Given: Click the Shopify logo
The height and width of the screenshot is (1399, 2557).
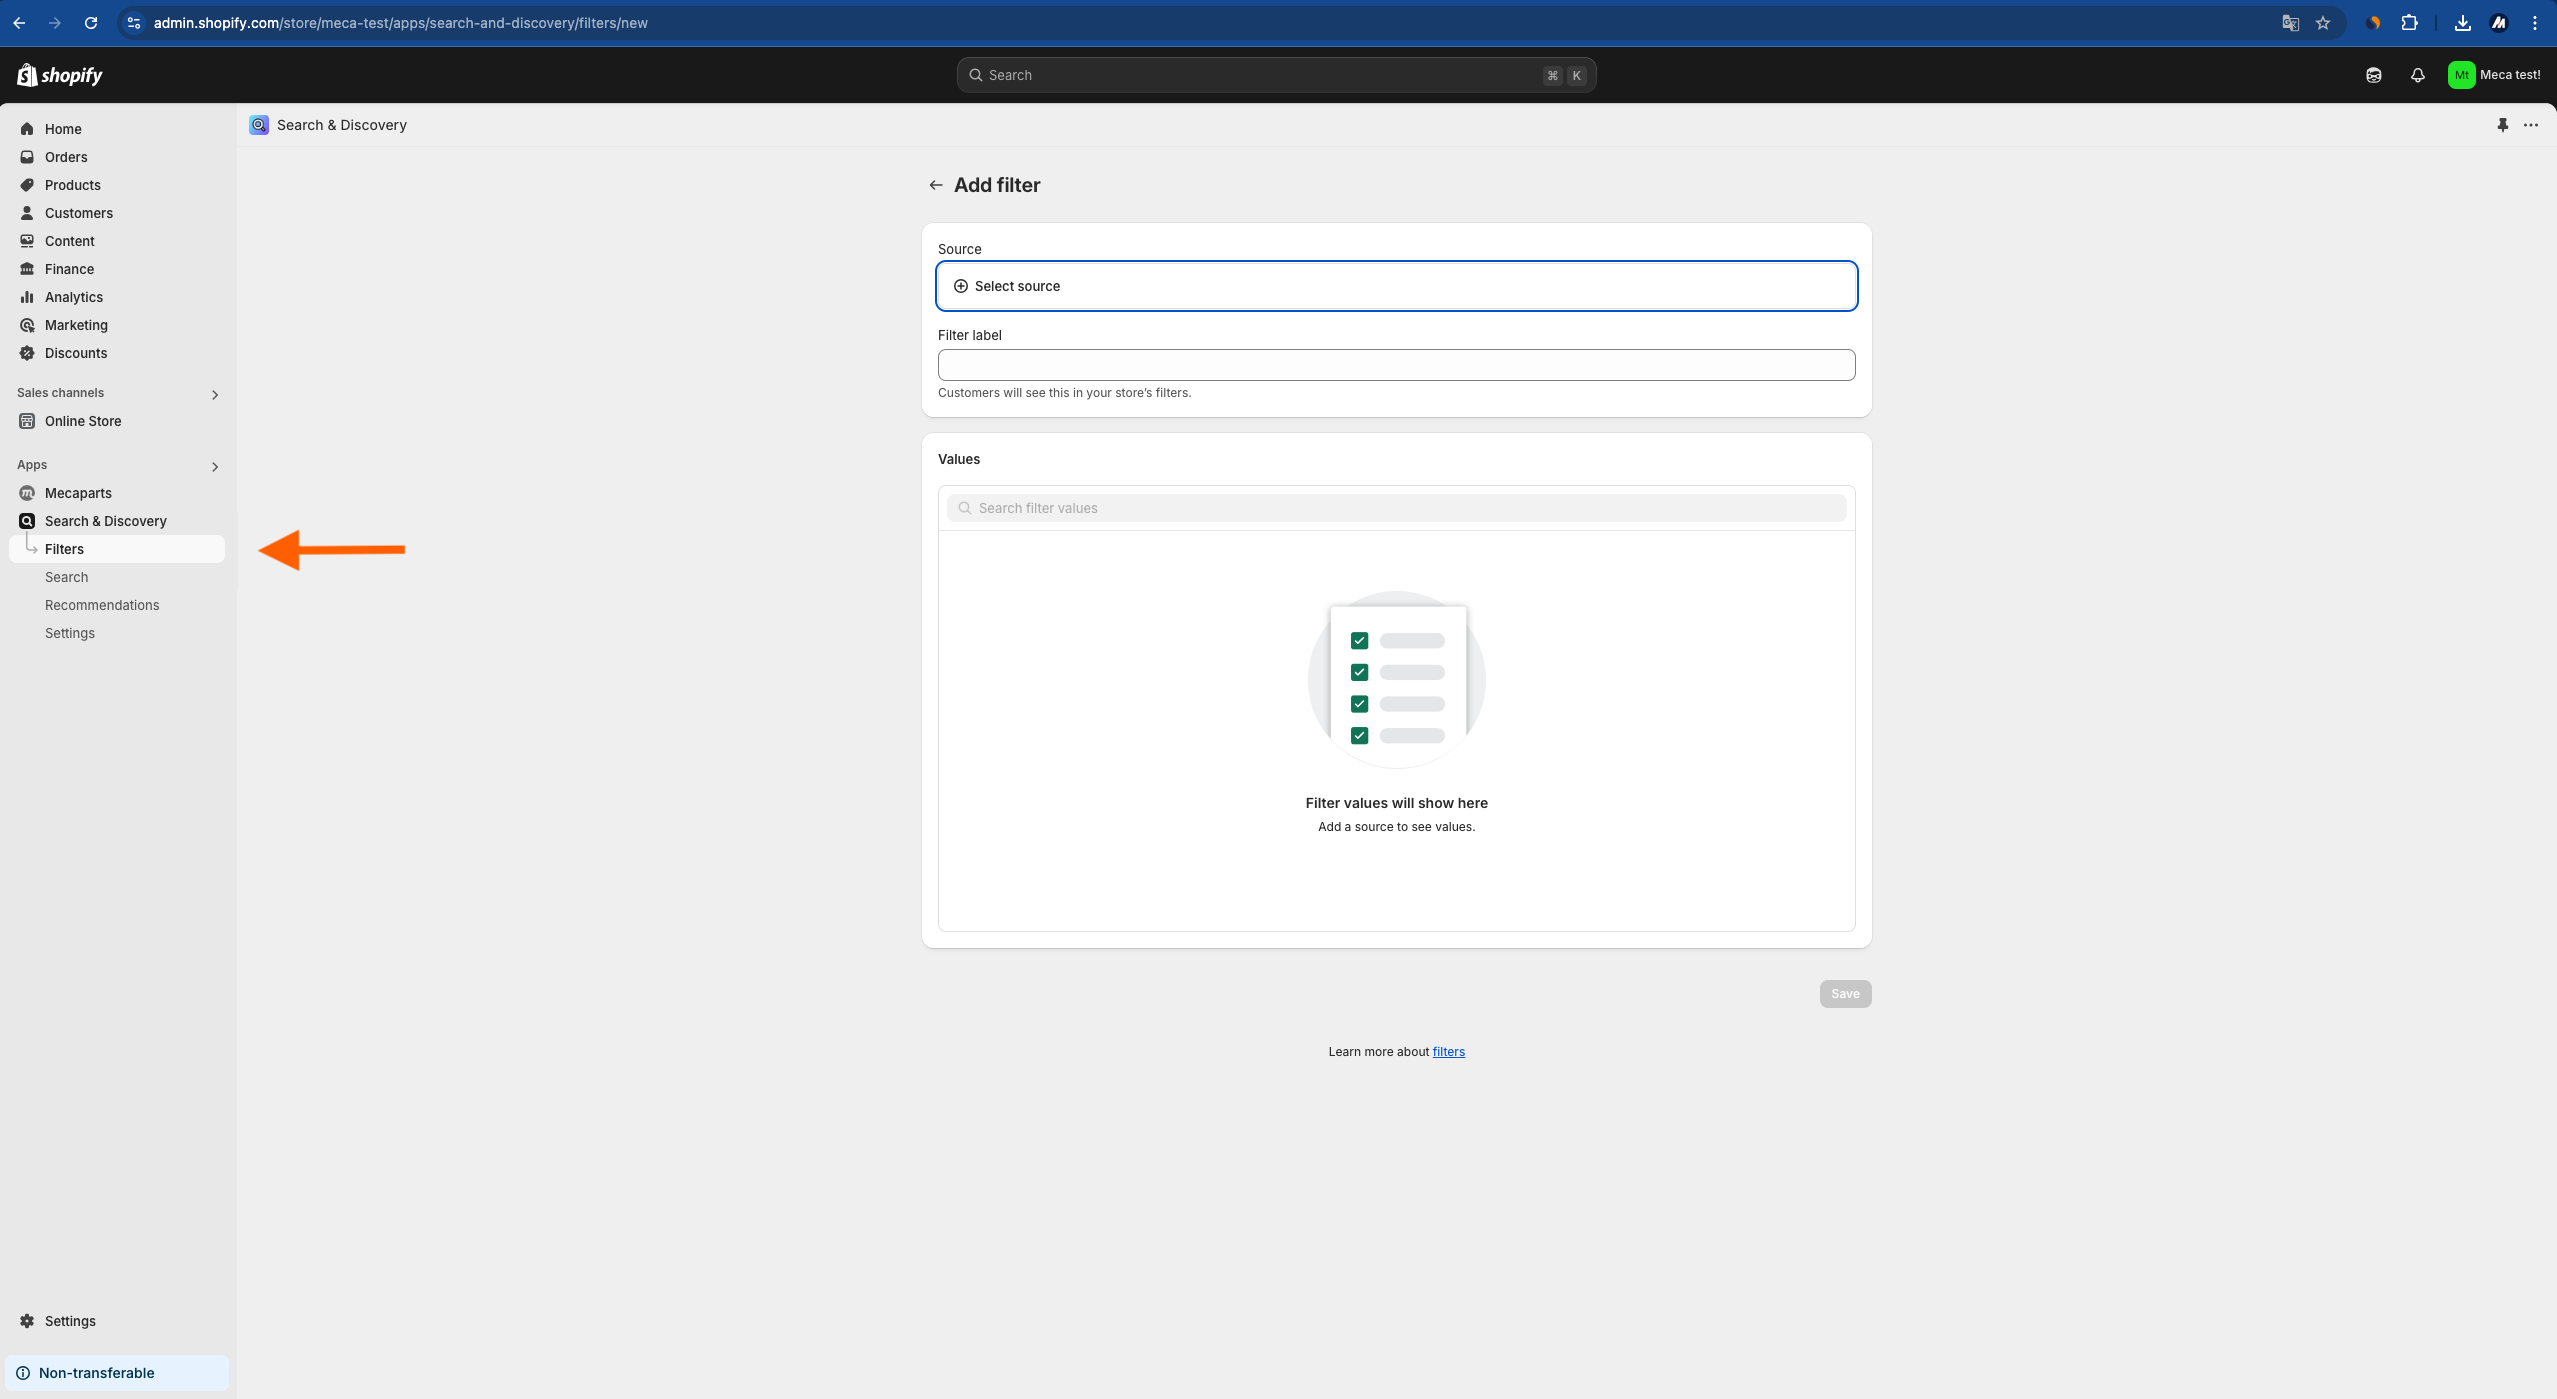Looking at the screenshot, I should tap(60, 75).
